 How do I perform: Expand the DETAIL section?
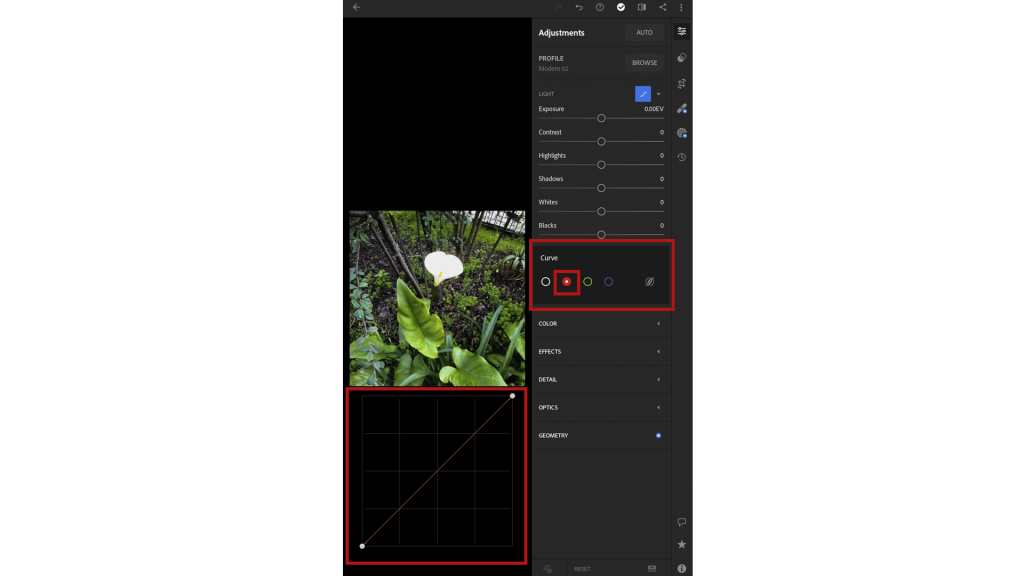click(601, 379)
